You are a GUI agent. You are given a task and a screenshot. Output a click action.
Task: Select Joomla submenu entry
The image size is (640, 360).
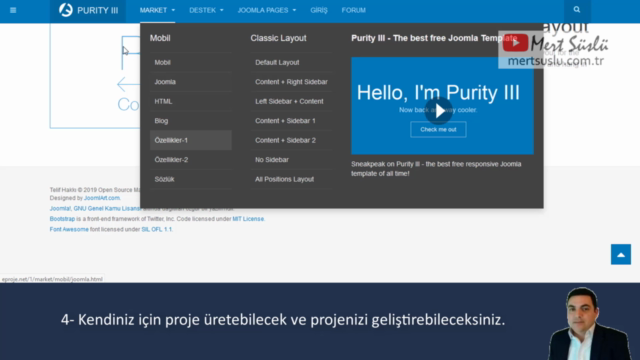coord(191,82)
